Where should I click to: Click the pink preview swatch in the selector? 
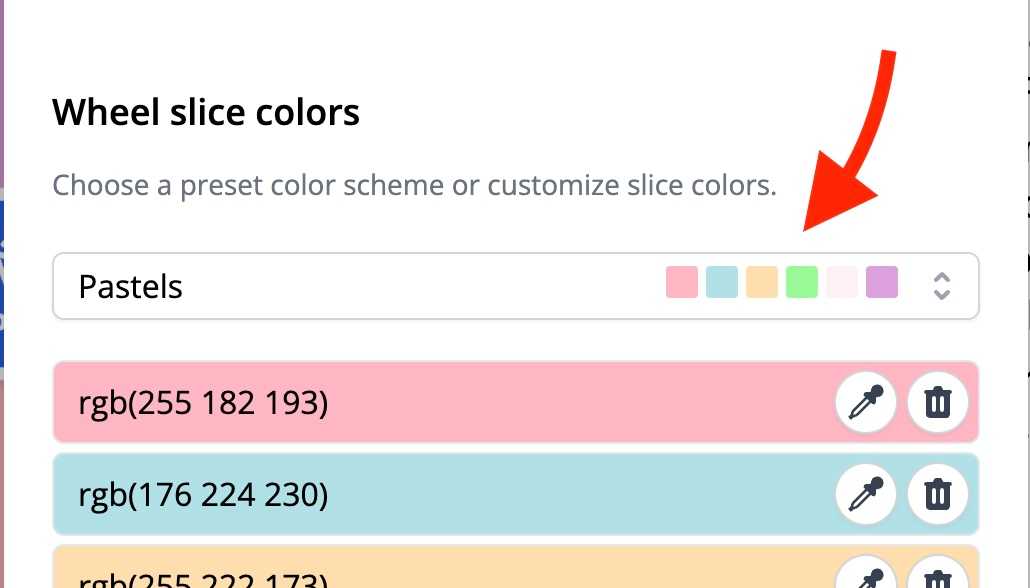point(681,282)
